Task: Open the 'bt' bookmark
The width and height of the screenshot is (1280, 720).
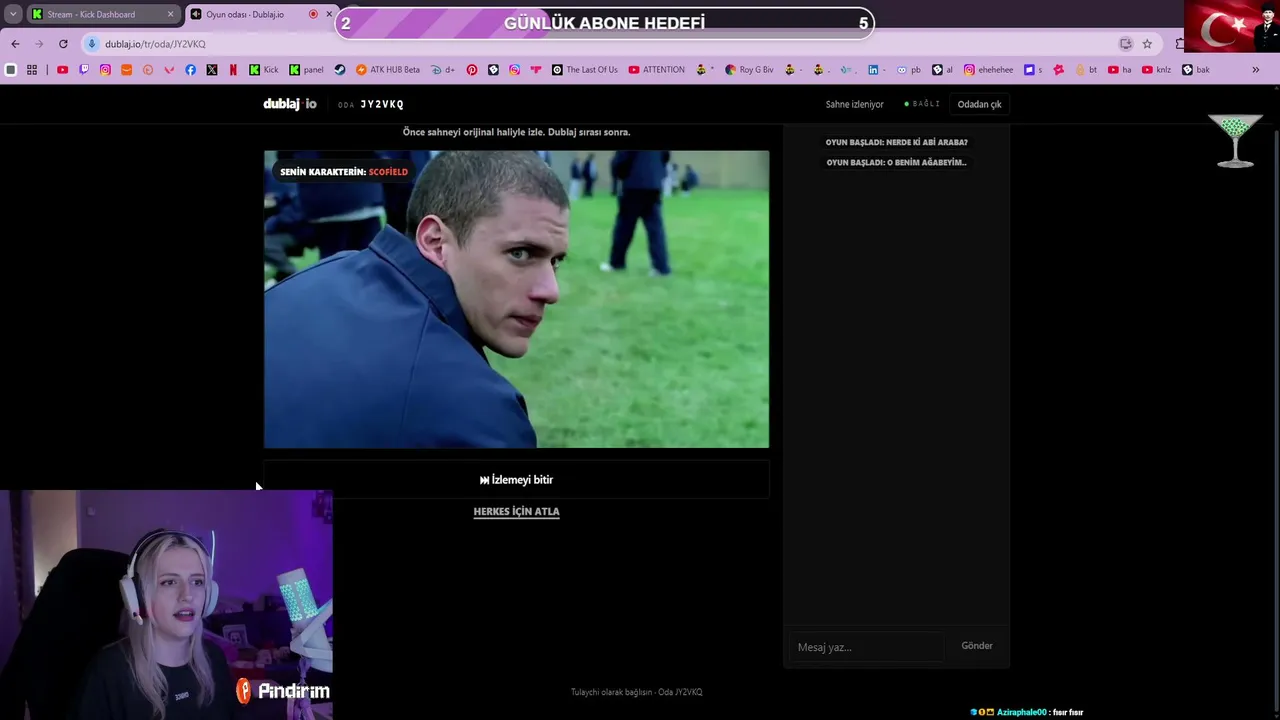Action: (x=1087, y=70)
